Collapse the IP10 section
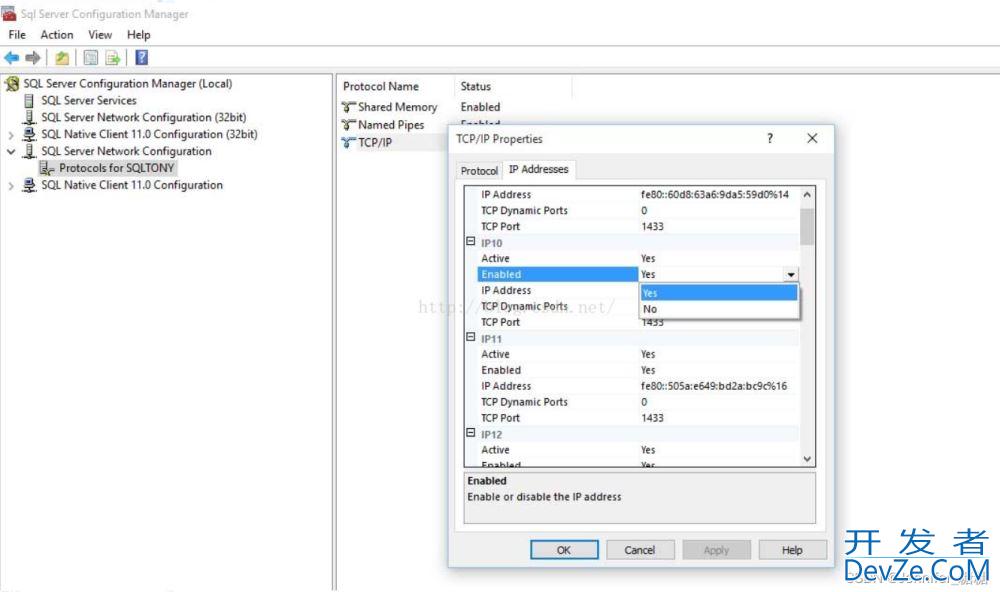 click(x=471, y=242)
